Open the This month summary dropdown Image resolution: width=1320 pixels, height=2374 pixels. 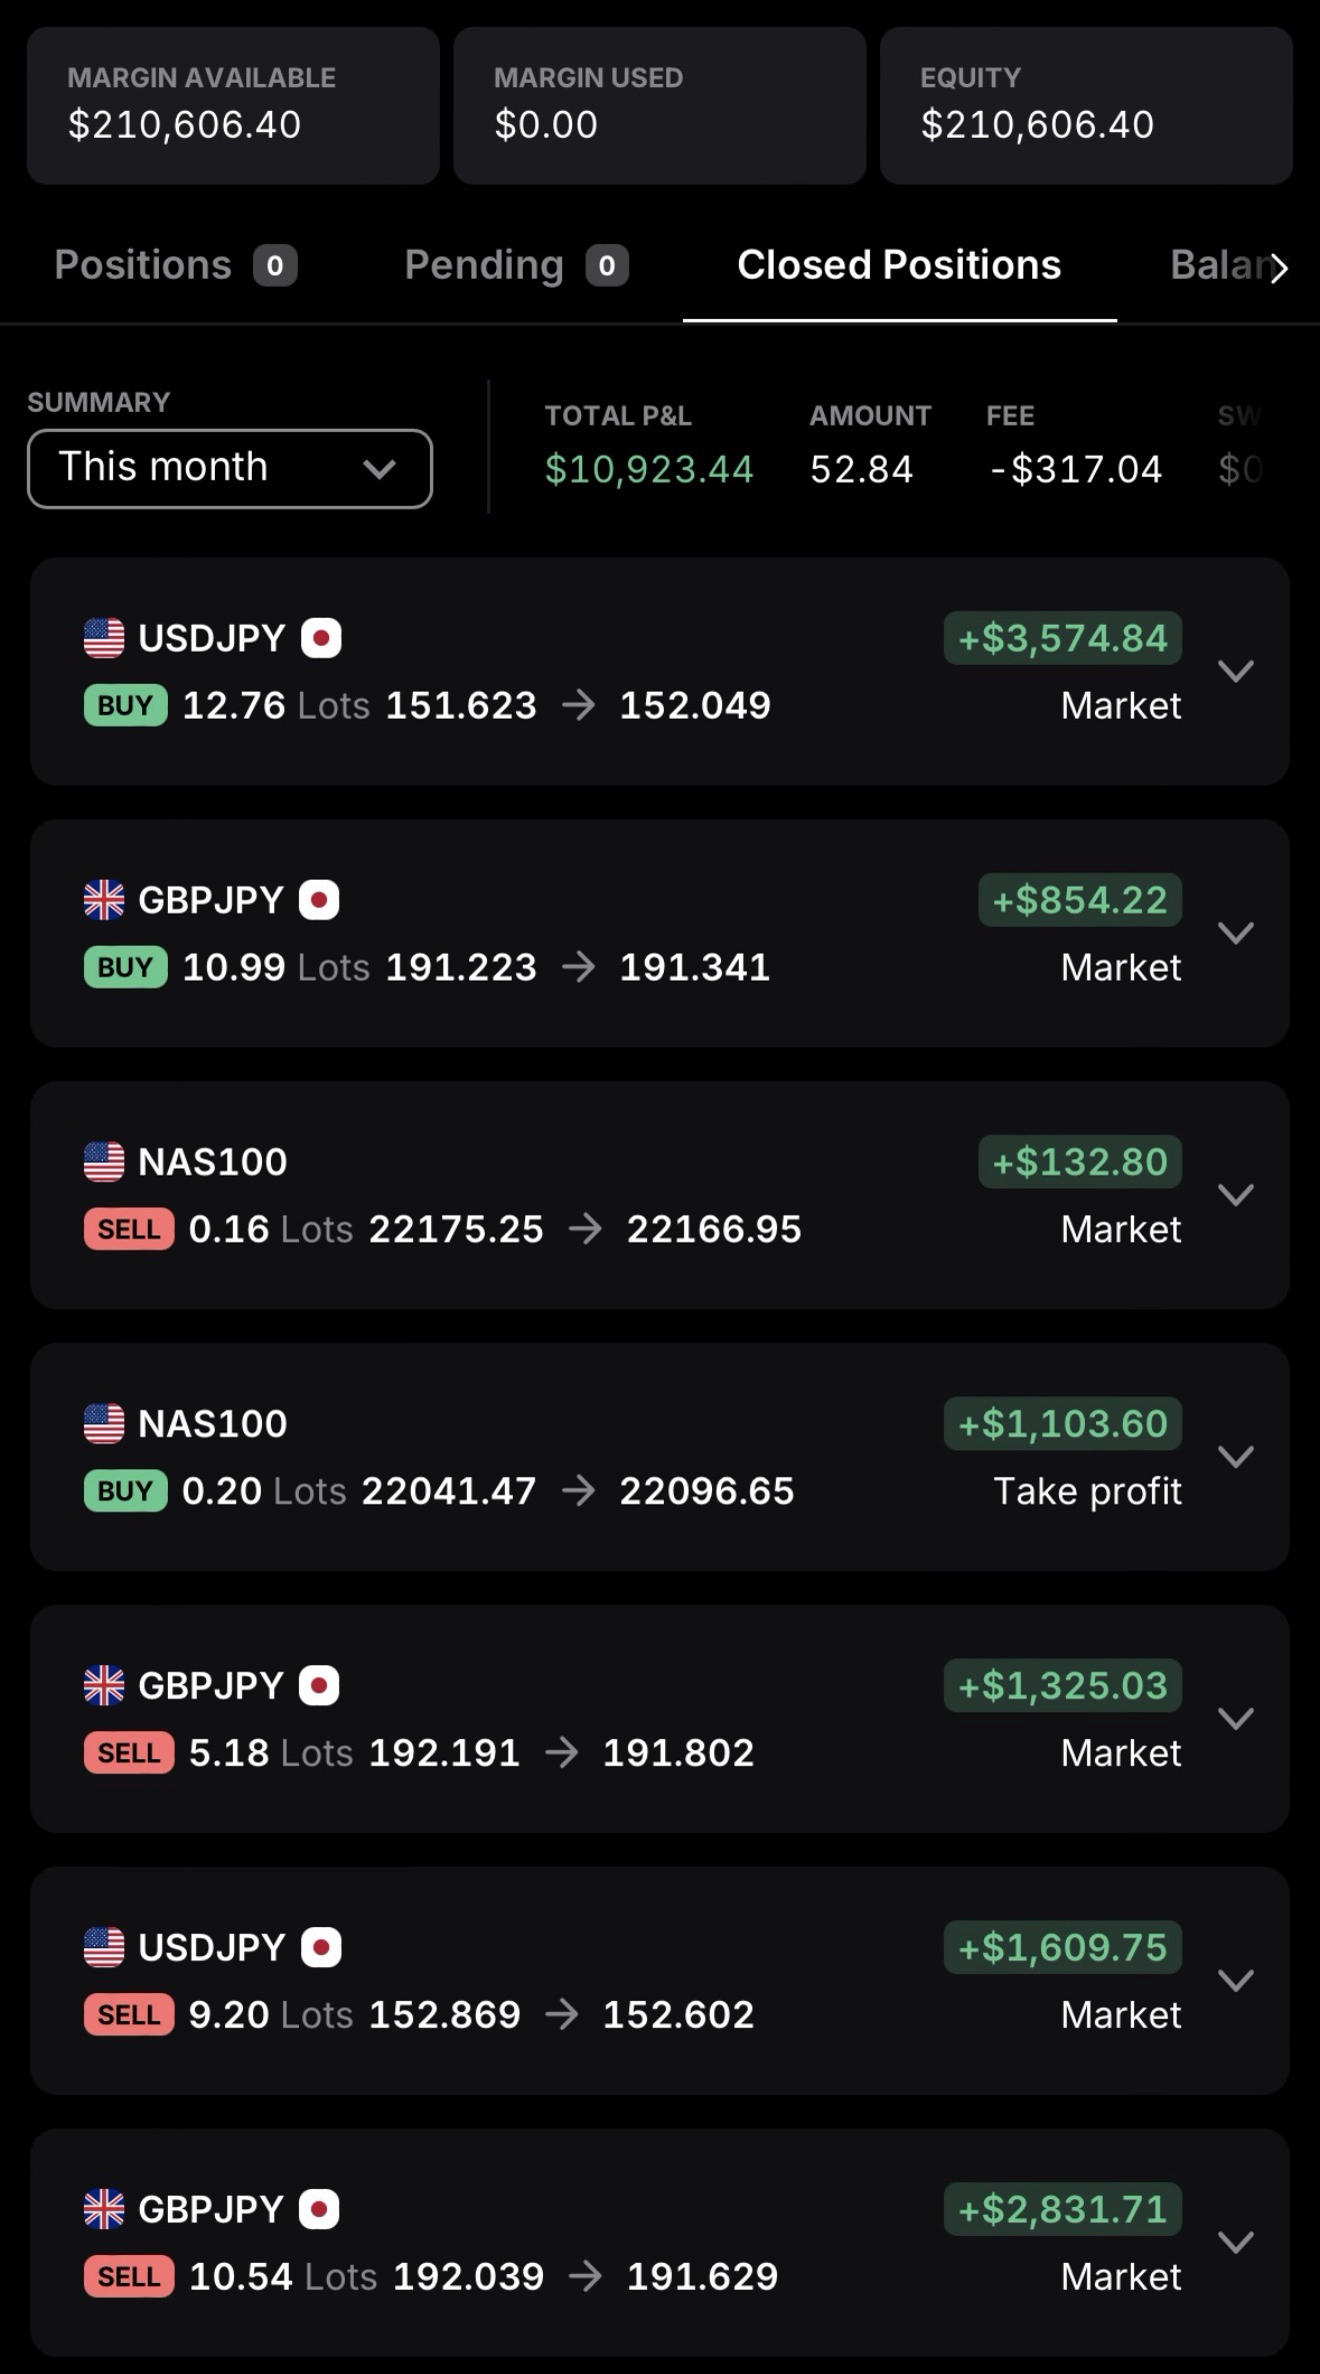click(230, 468)
